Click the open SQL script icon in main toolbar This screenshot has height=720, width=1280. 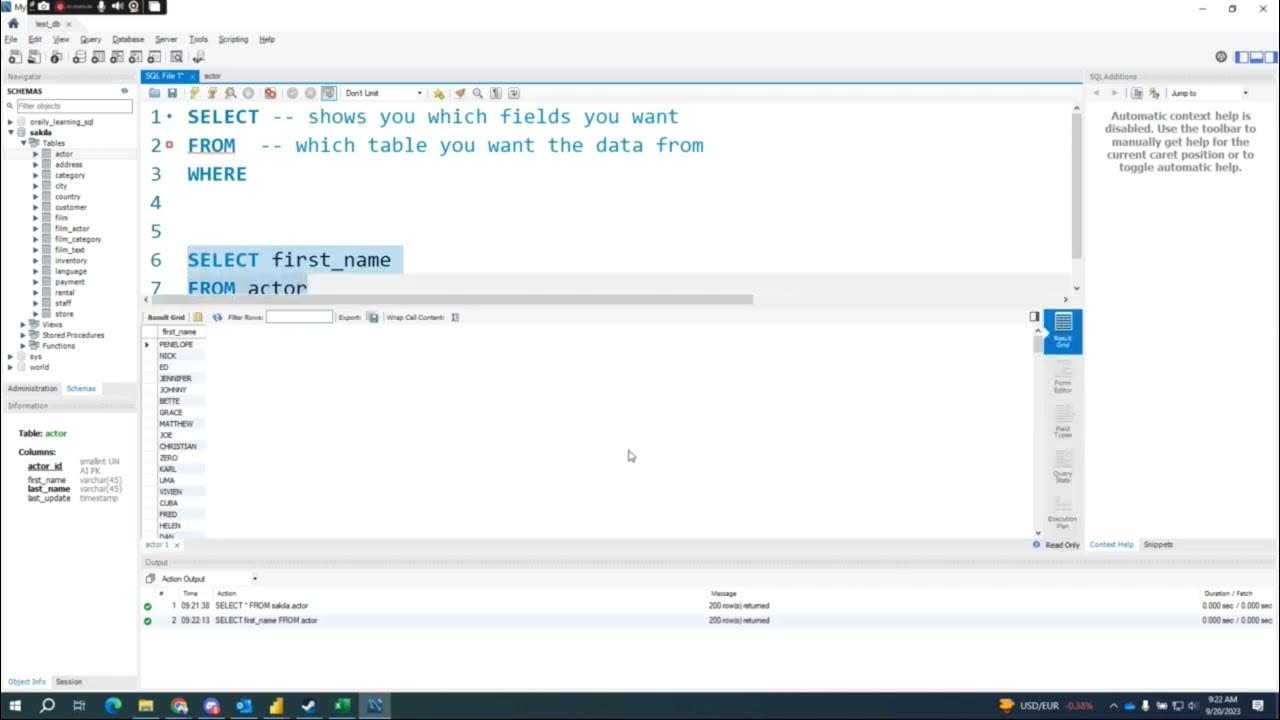point(34,57)
